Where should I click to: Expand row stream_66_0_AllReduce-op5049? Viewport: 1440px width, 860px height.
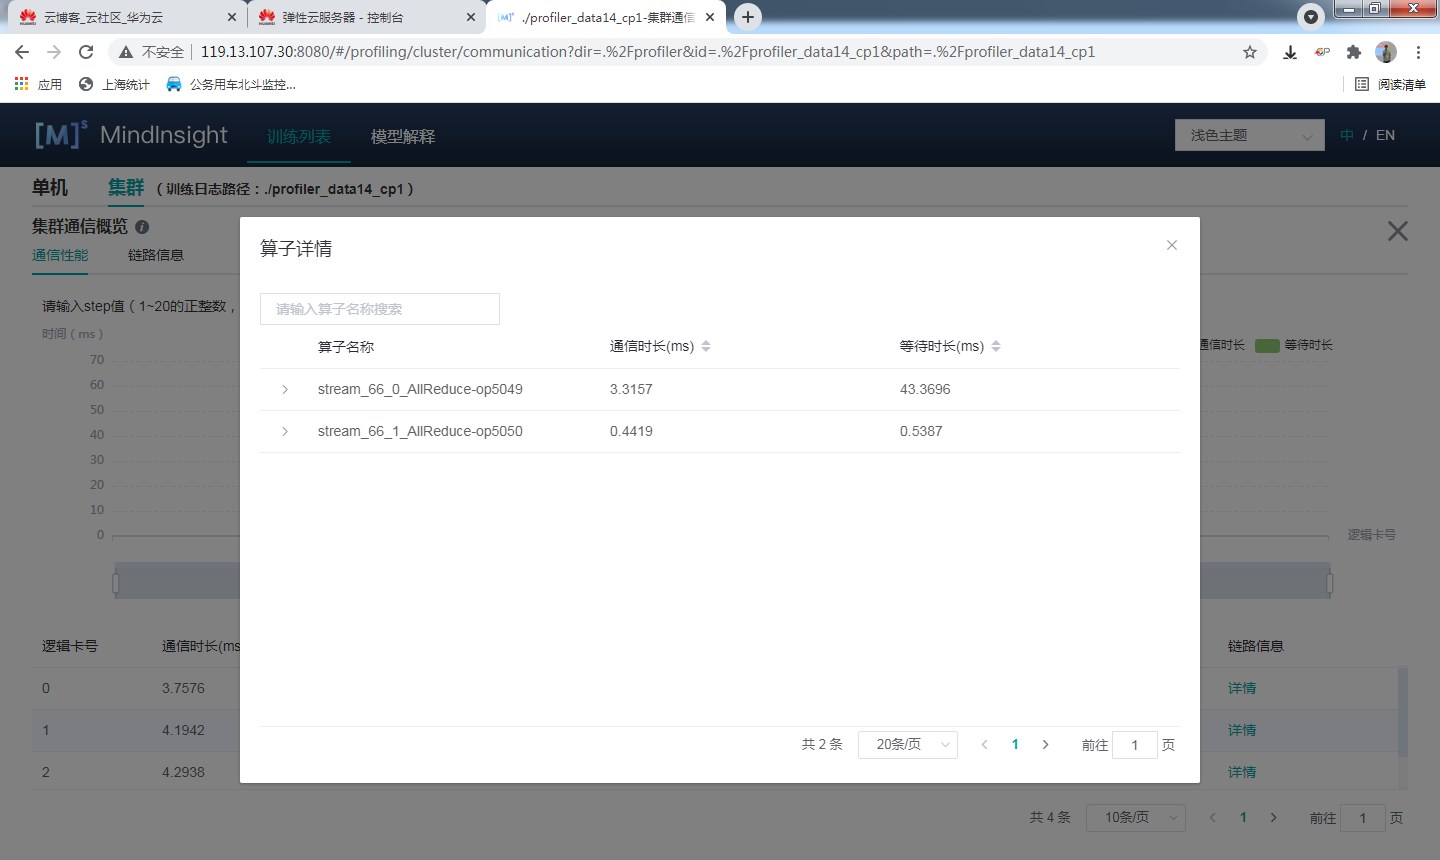285,389
